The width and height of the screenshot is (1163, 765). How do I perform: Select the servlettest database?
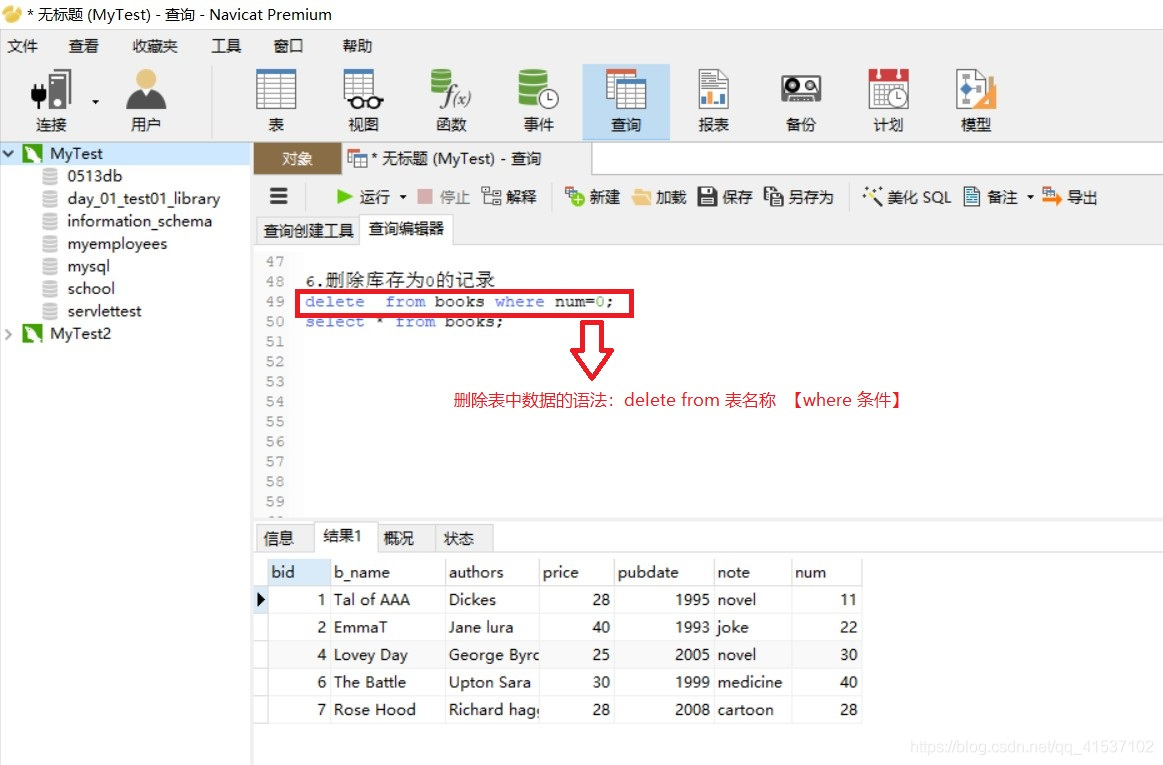click(x=104, y=311)
